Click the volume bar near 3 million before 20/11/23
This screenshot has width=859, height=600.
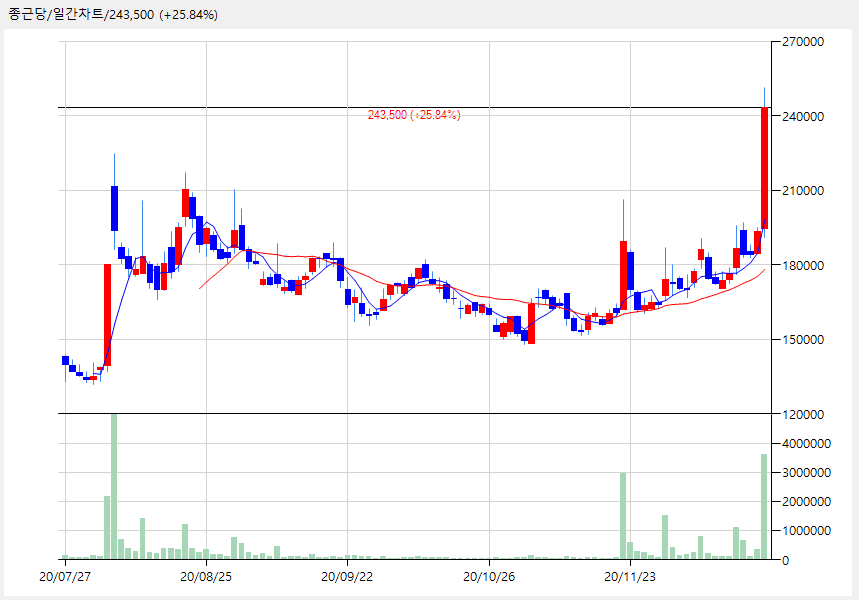tap(623, 516)
